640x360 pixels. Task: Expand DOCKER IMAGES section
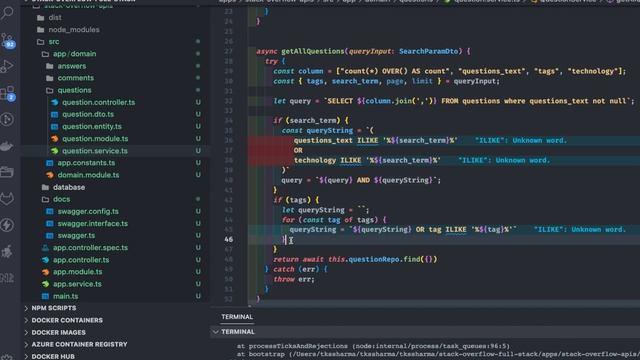click(x=58, y=333)
